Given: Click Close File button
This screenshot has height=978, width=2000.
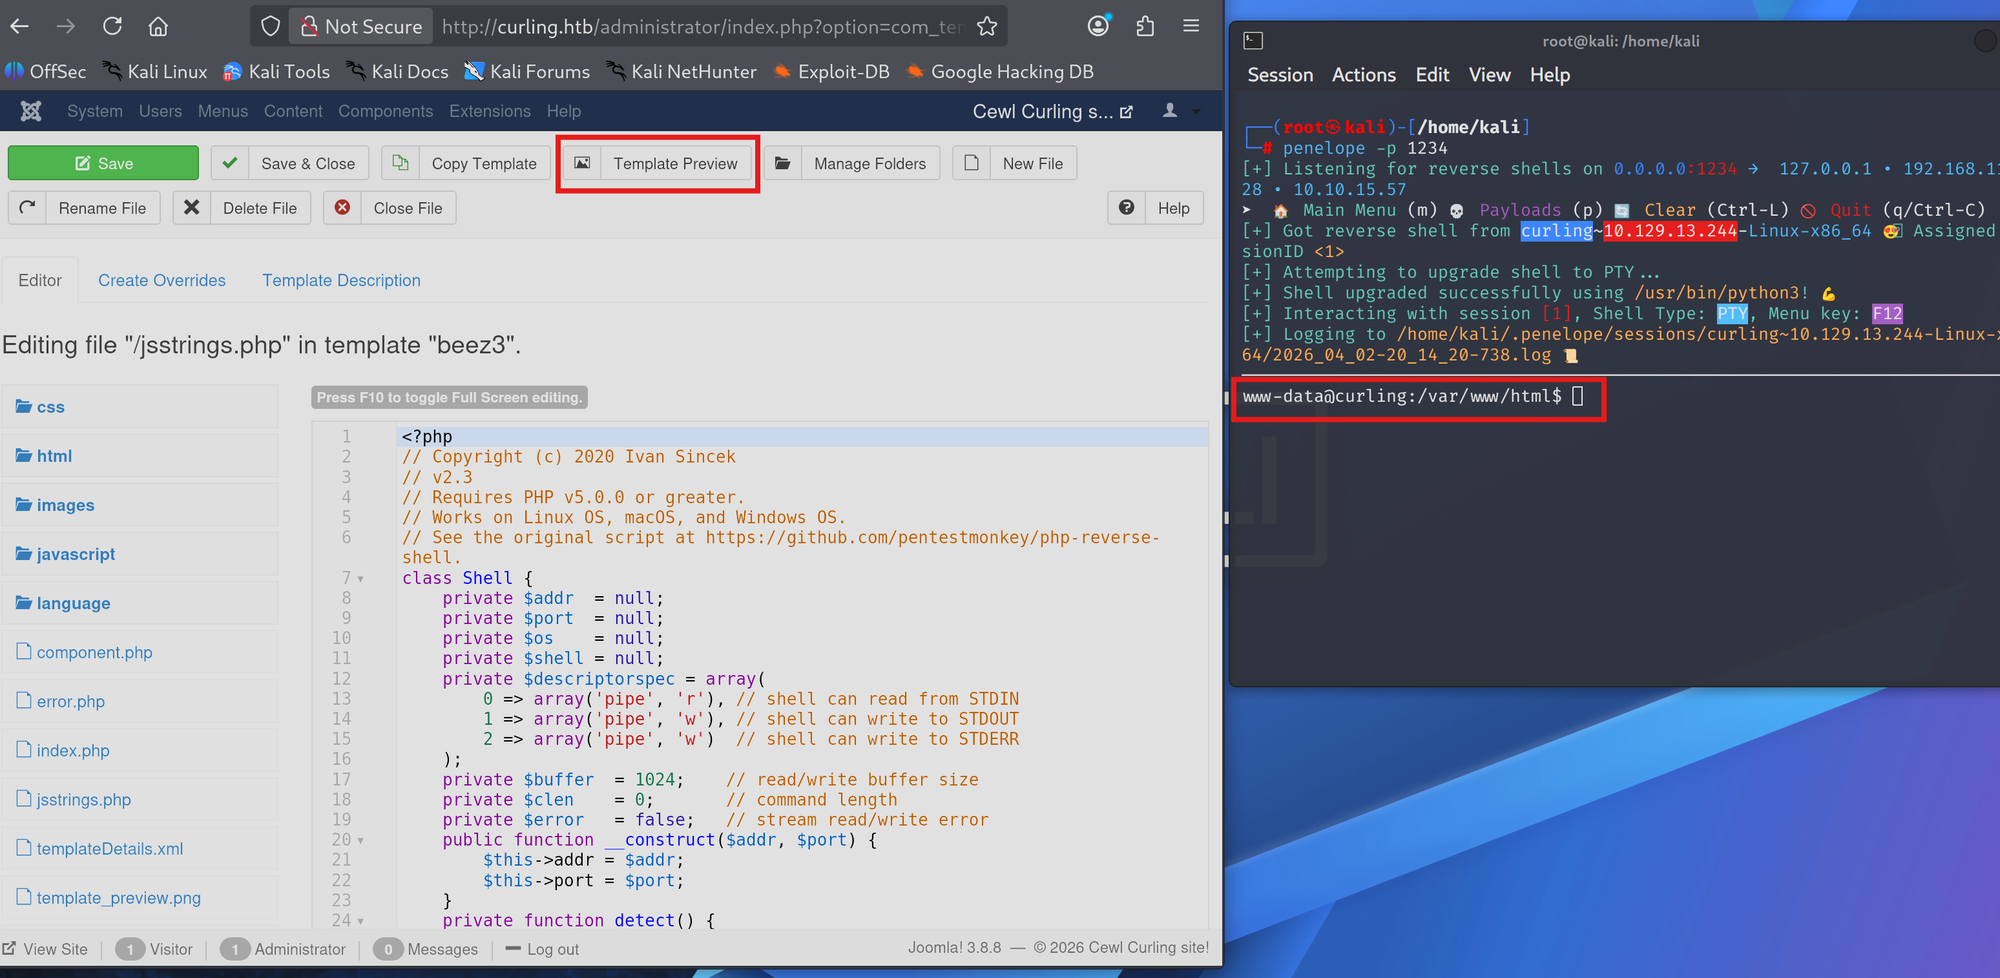Looking at the screenshot, I should (x=389, y=208).
